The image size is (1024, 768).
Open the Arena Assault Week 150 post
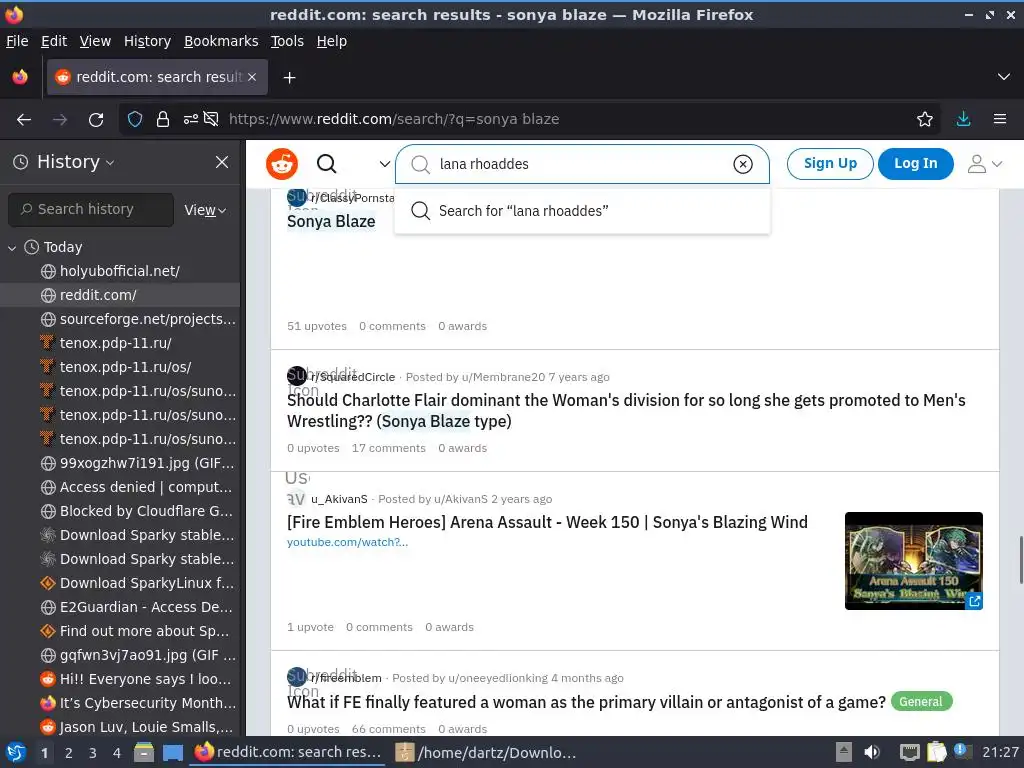click(x=547, y=522)
